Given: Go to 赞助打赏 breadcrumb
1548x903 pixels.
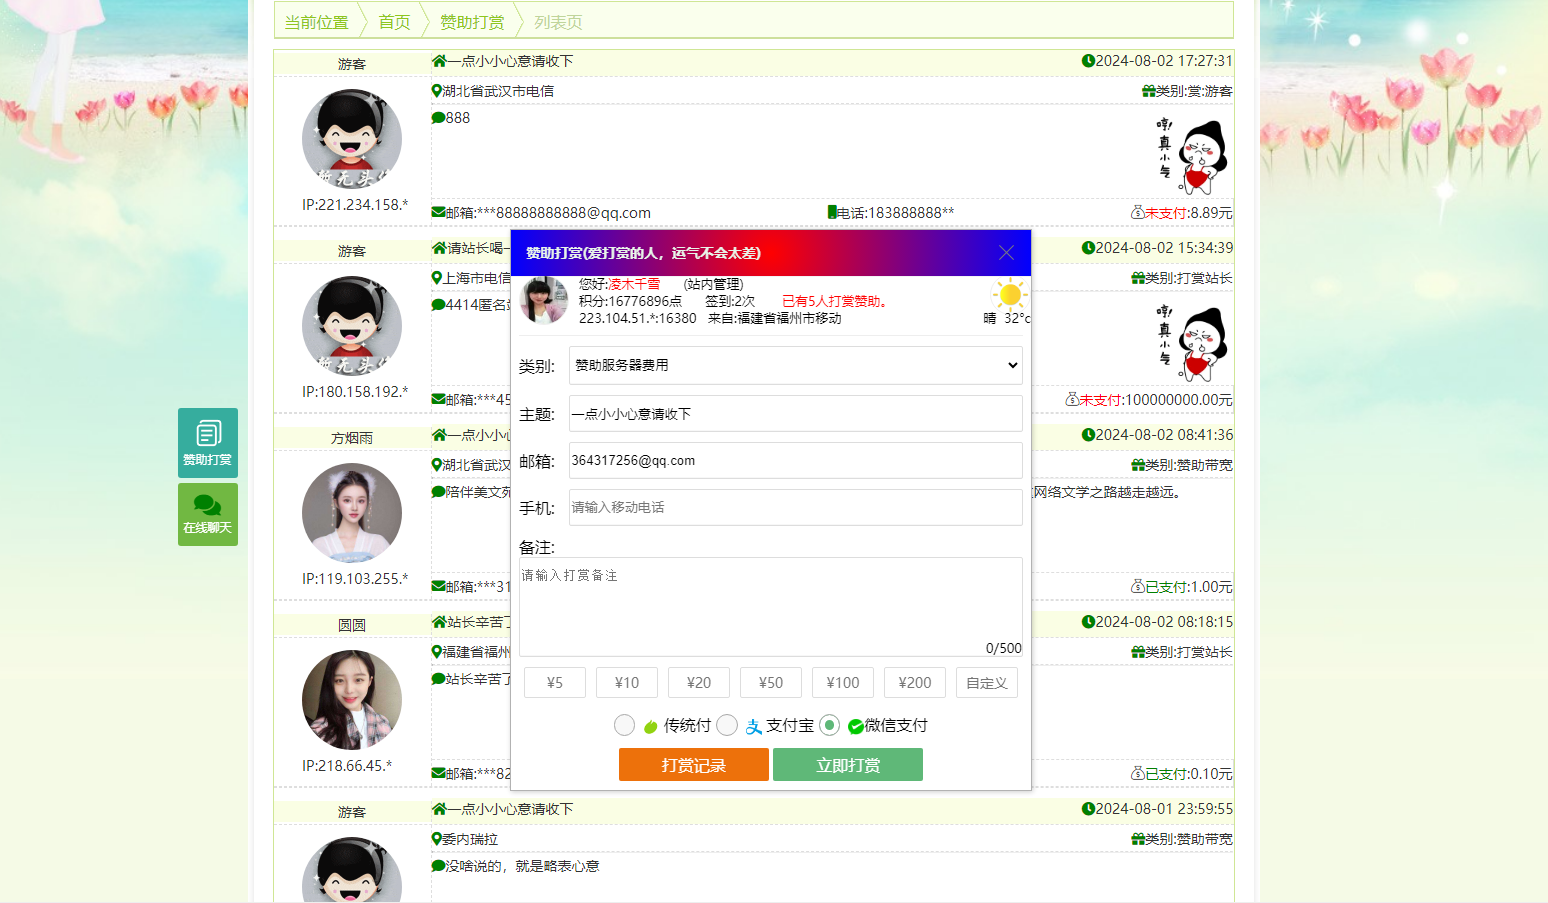Looking at the screenshot, I should tap(472, 22).
